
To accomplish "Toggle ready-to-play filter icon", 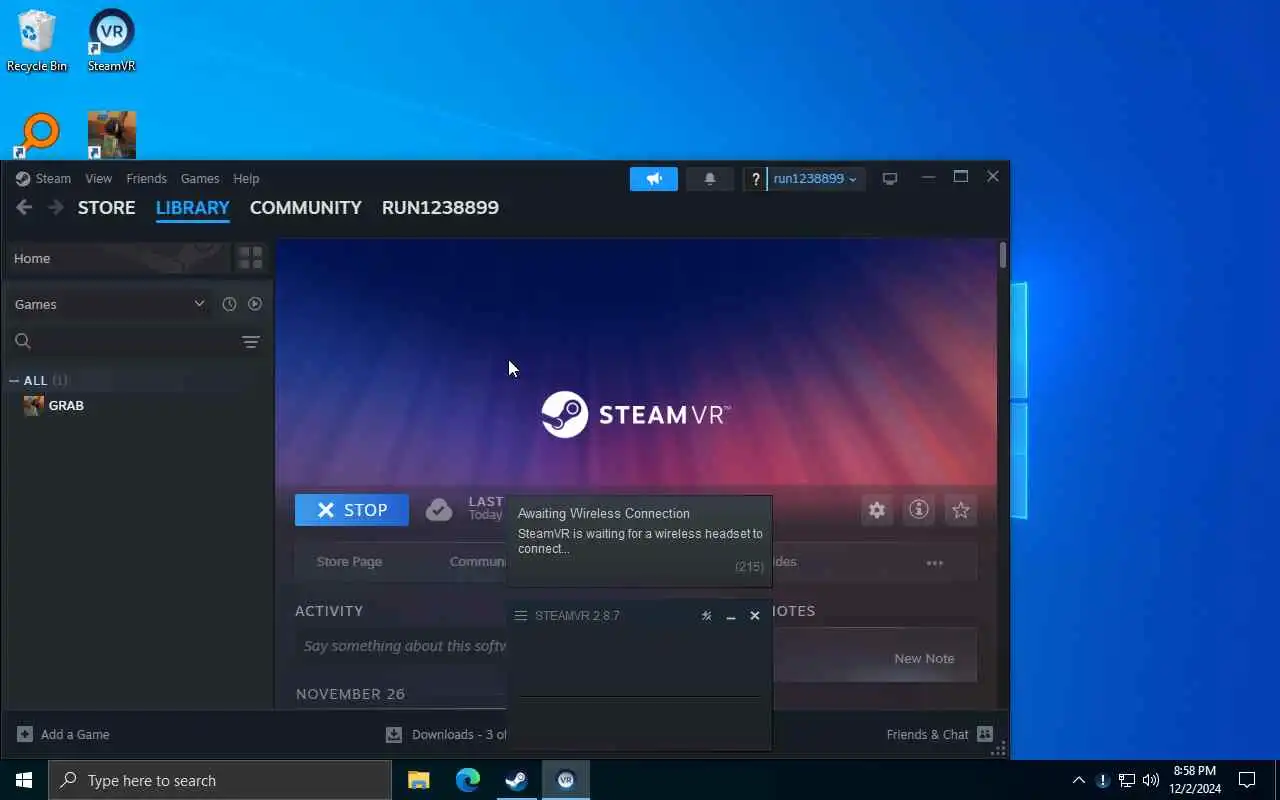I will 255,304.
